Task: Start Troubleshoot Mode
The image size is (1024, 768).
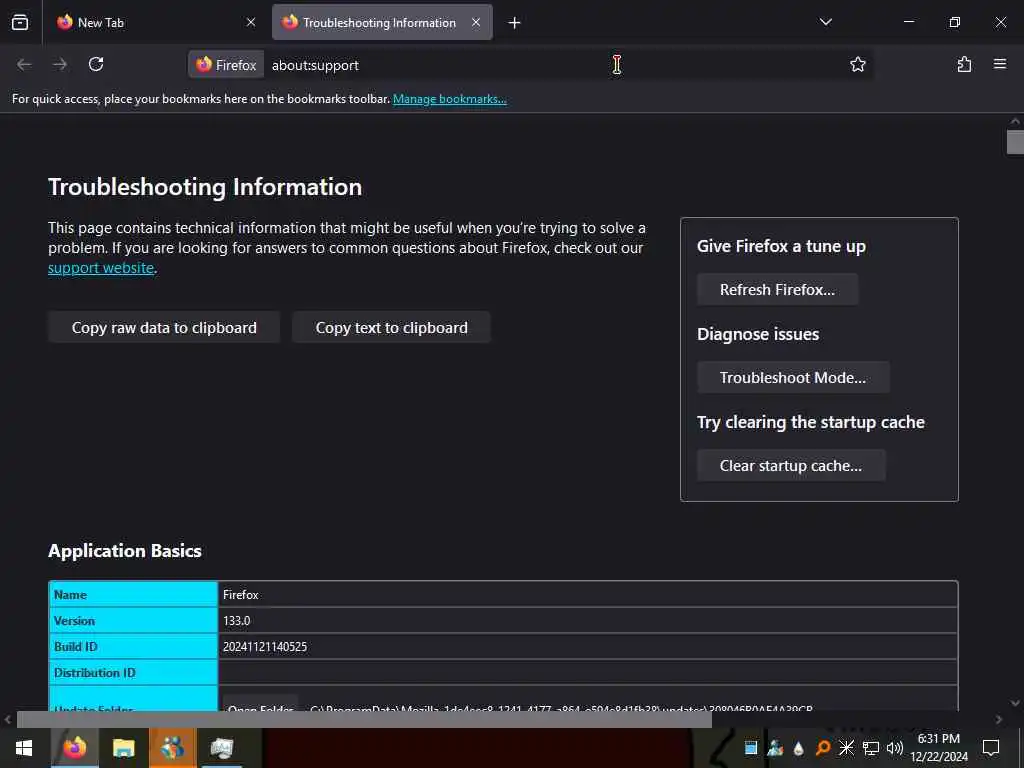Action: click(x=793, y=377)
